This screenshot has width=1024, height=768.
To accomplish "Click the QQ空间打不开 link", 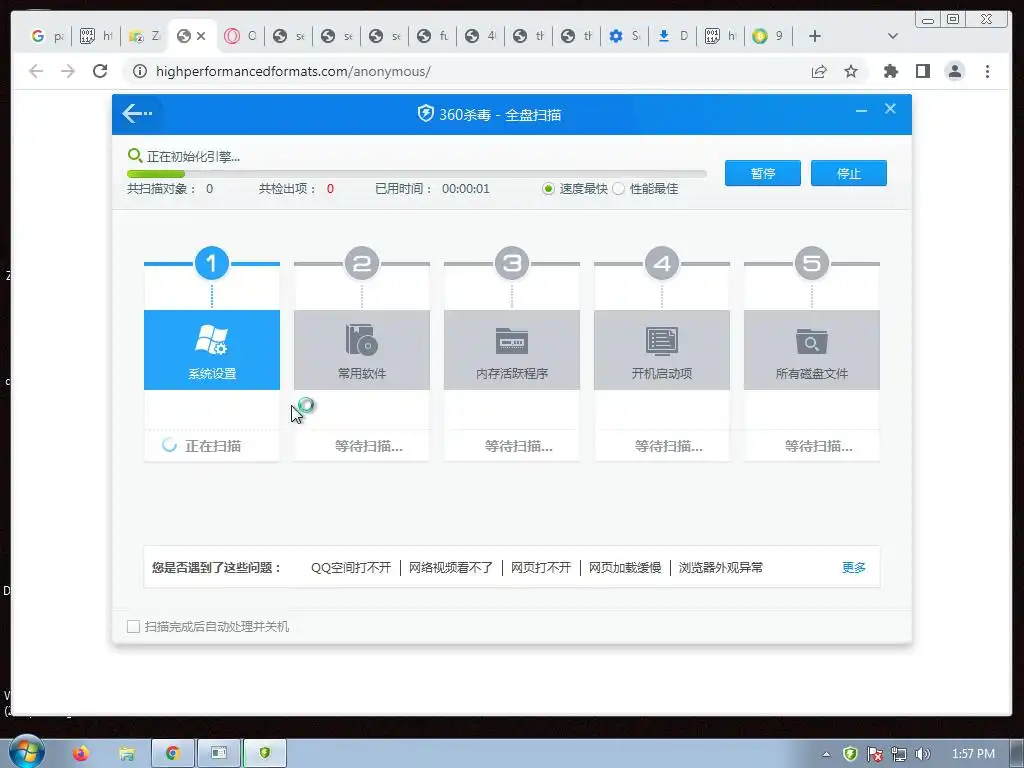I will coord(351,568).
